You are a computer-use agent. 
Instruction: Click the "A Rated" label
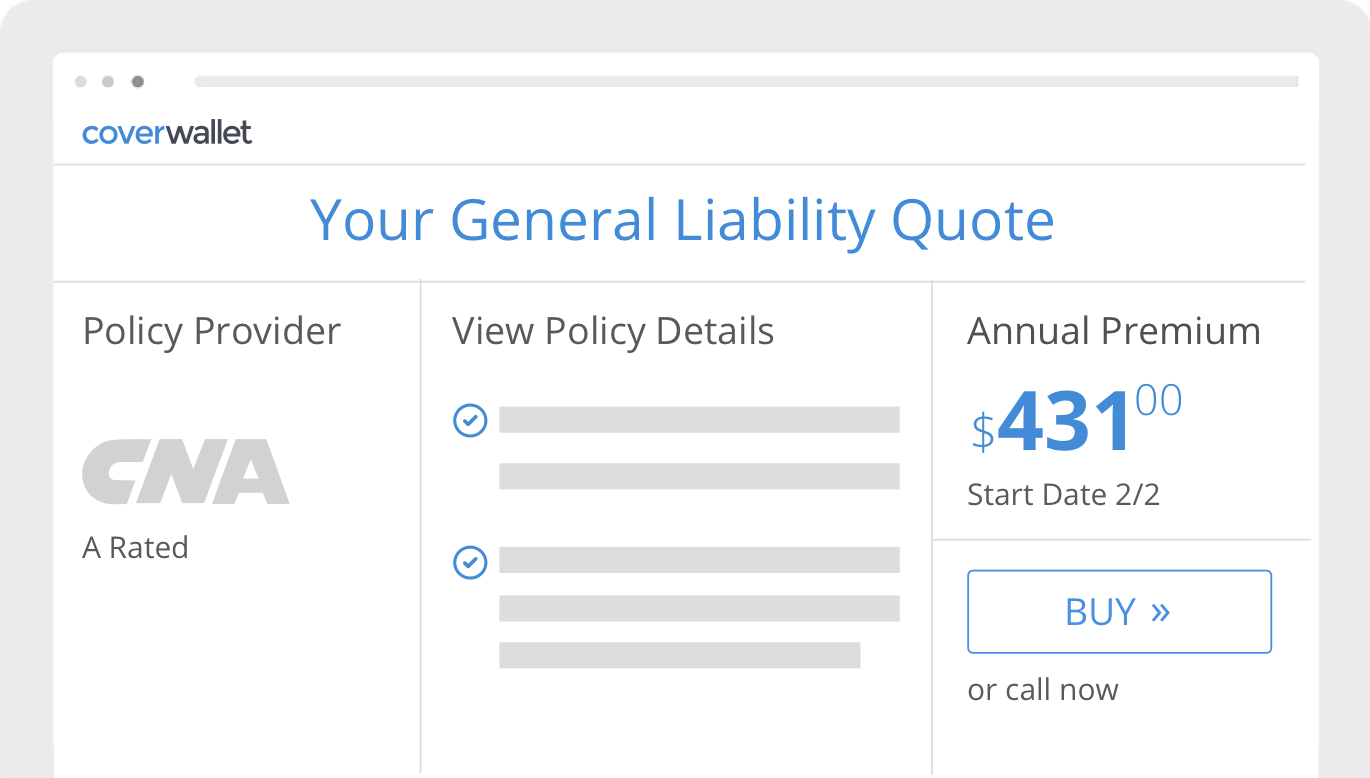point(135,548)
